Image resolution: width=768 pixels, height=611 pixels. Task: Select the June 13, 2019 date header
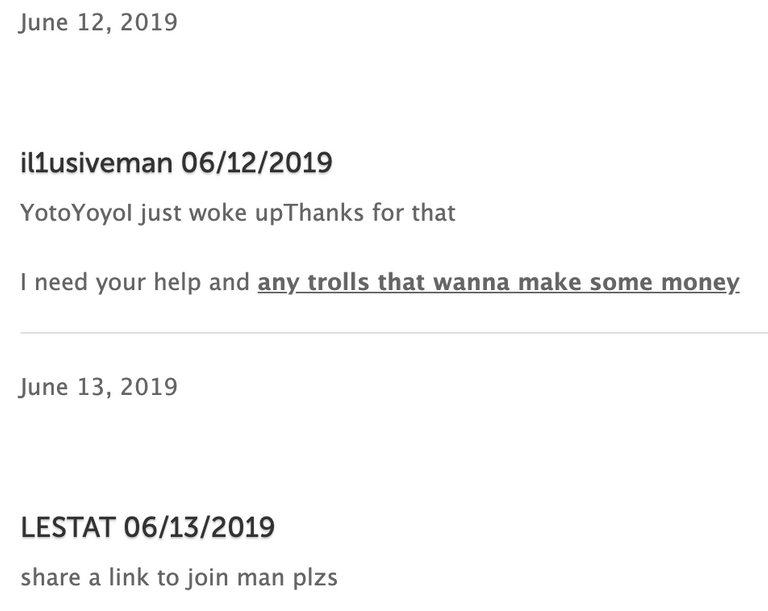point(98,387)
